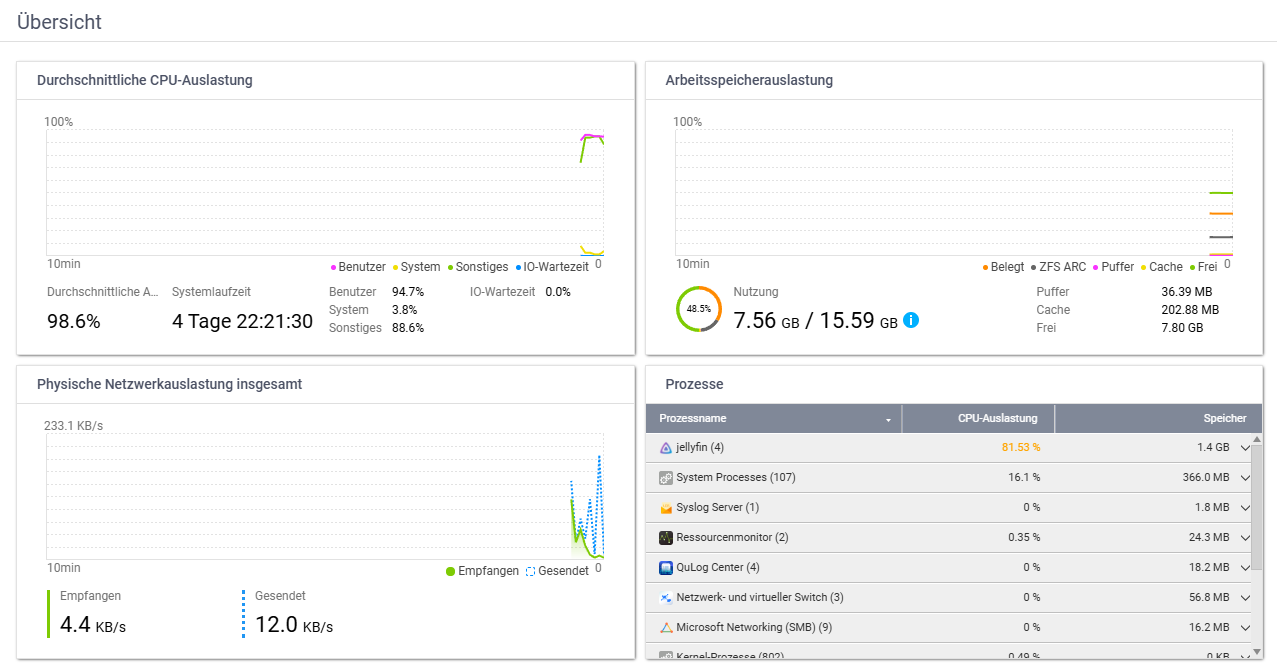Click the Durchschnittliche CPU-Auslastung panel title
1277x665 pixels.
pyautogui.click(x=144, y=81)
